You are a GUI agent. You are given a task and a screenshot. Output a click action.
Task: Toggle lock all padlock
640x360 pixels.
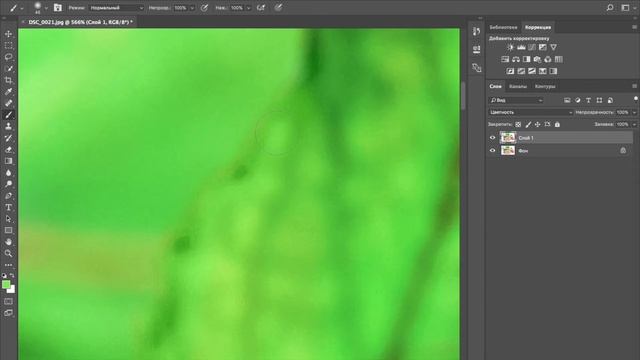(x=557, y=124)
